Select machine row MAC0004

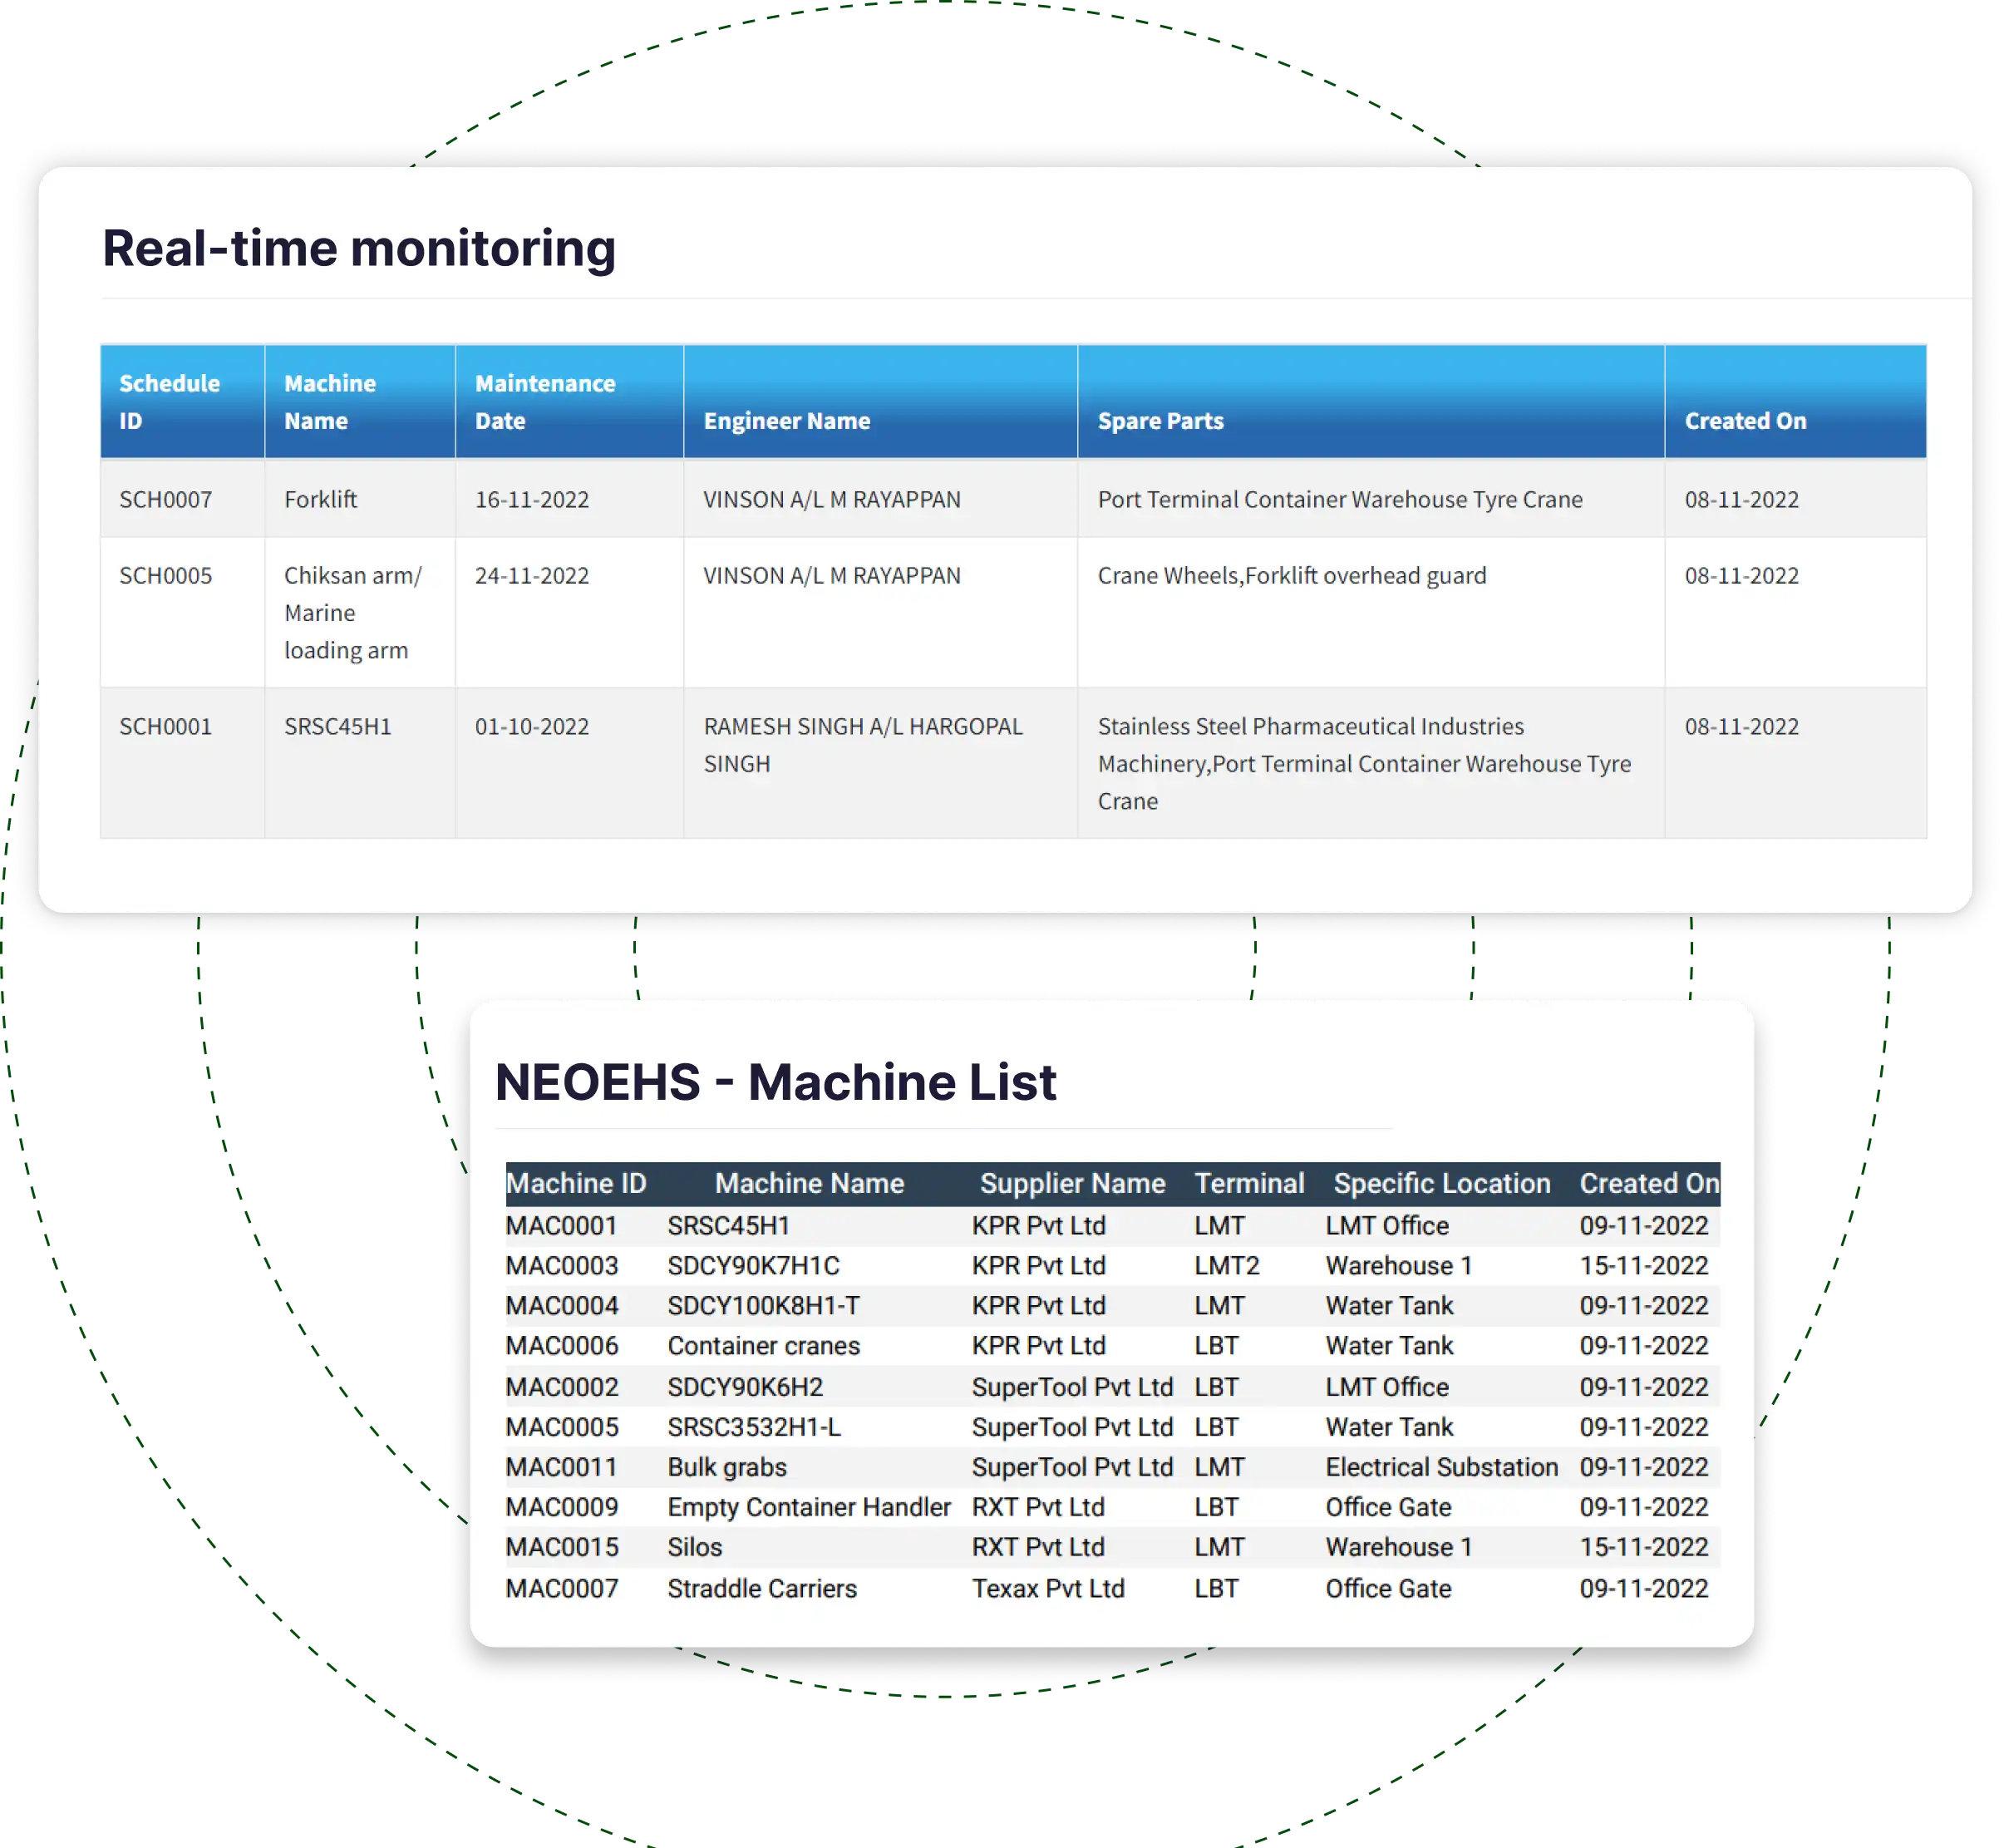[1113, 1306]
